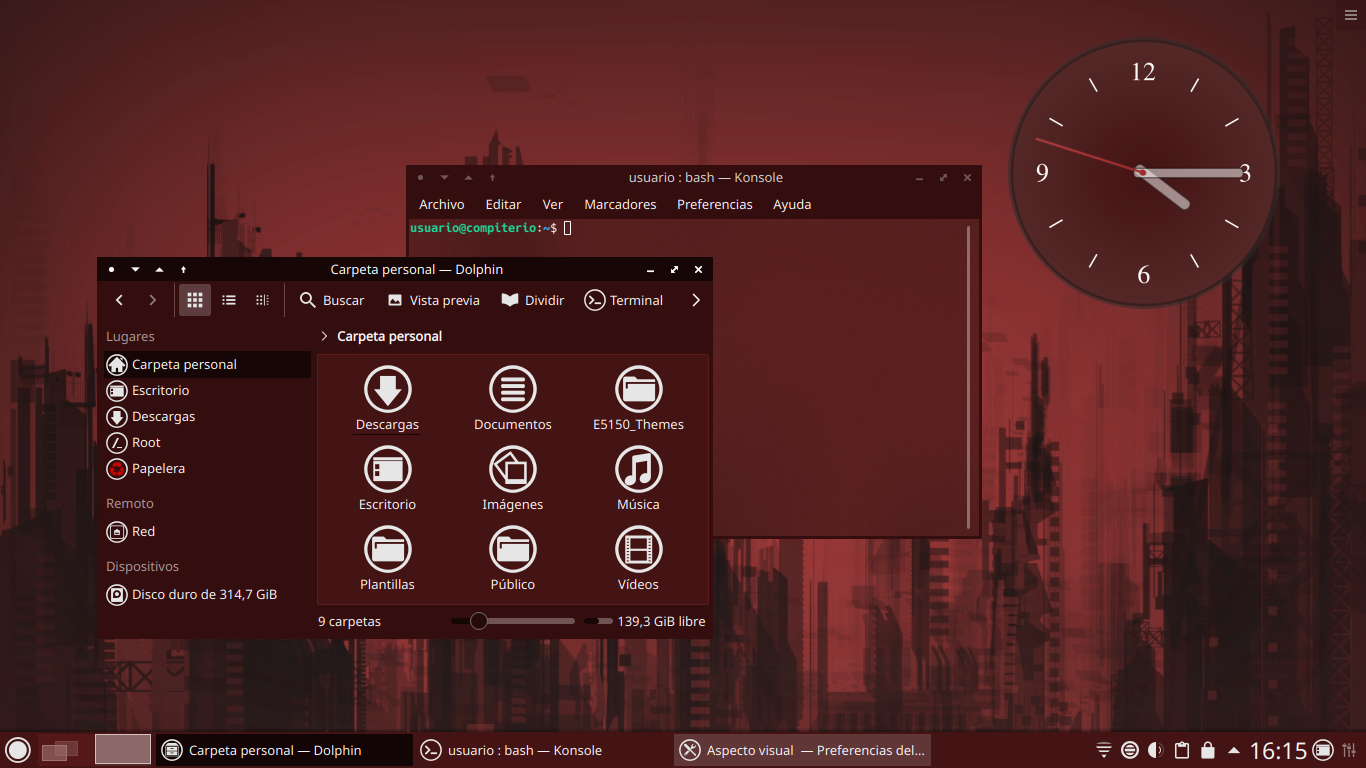Image resolution: width=1366 pixels, height=768 pixels.
Task: Open Terminal from Dolphin toolbar
Action: (x=624, y=300)
